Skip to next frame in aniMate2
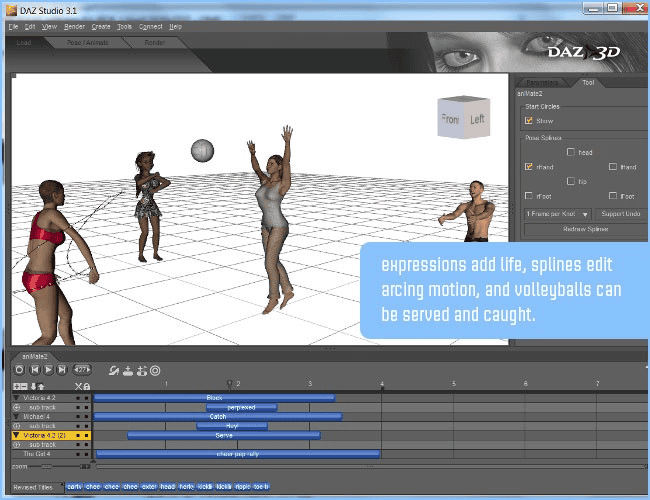 click(x=62, y=370)
